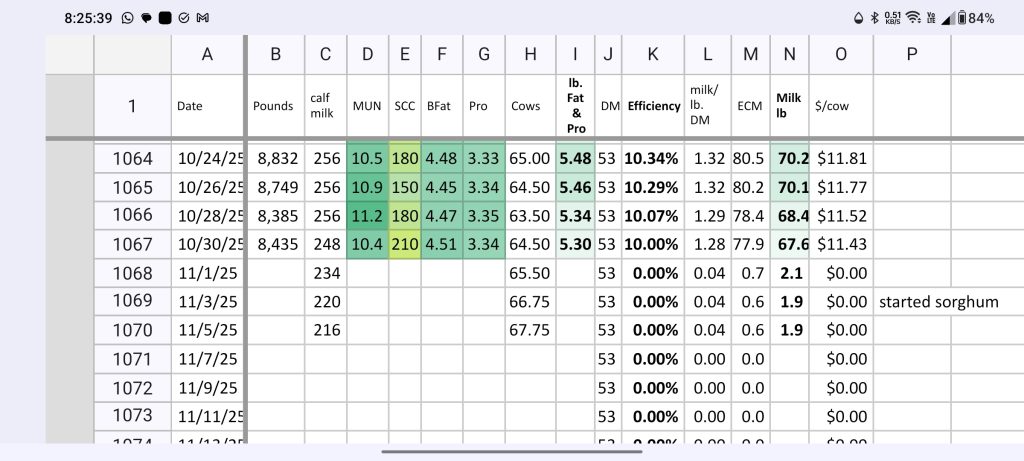Select the Efficiency header cell
The width and height of the screenshot is (1024, 461).
click(653, 105)
